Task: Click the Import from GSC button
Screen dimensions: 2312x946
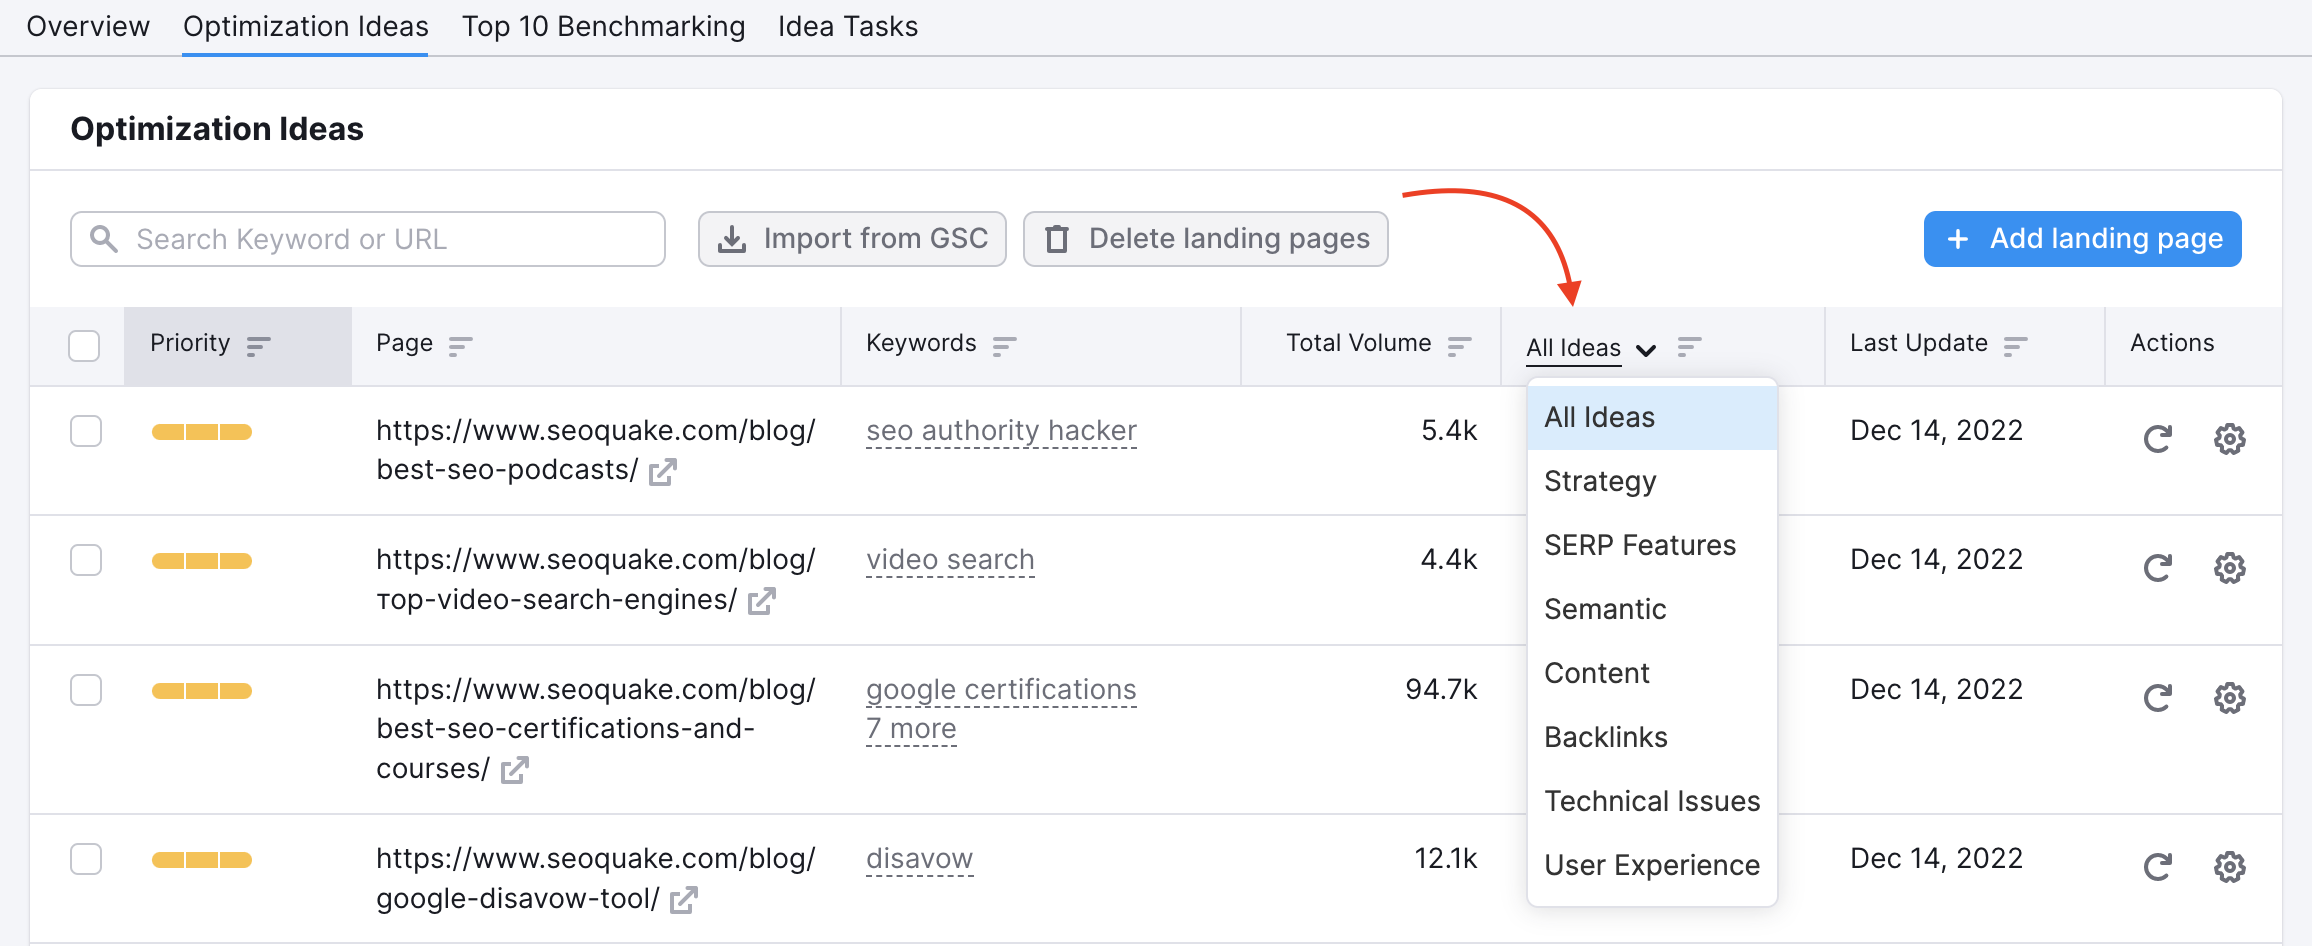Action: pyautogui.click(x=852, y=239)
